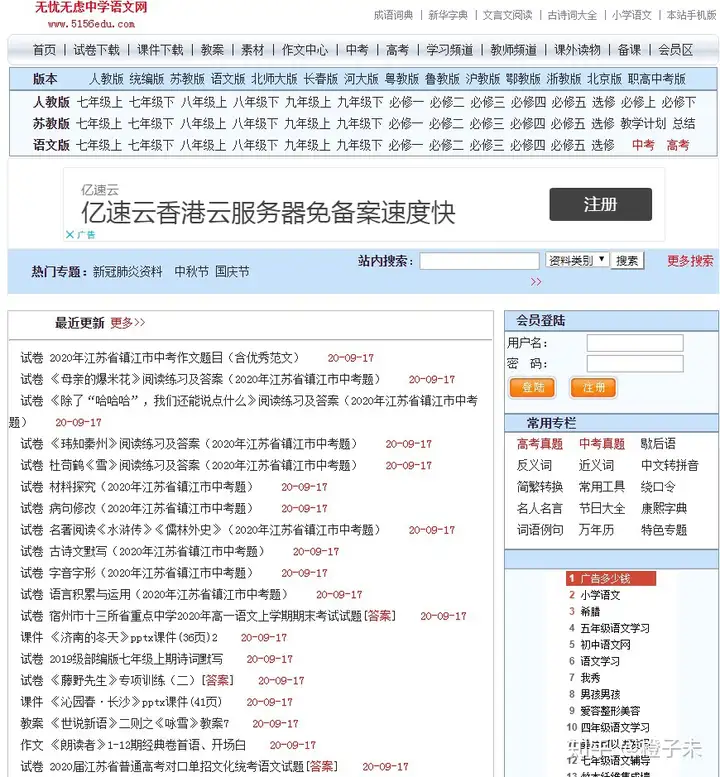Open red 中考 link in 语文版 row
The height and width of the screenshot is (777, 720).
tap(643, 145)
